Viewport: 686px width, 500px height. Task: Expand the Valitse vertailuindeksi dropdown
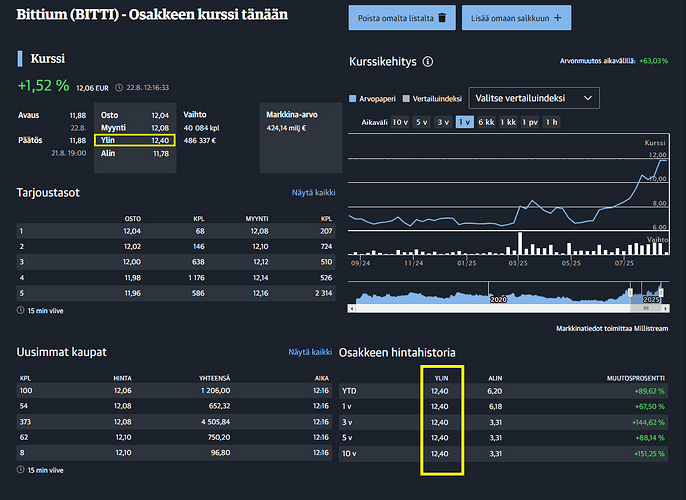click(533, 97)
